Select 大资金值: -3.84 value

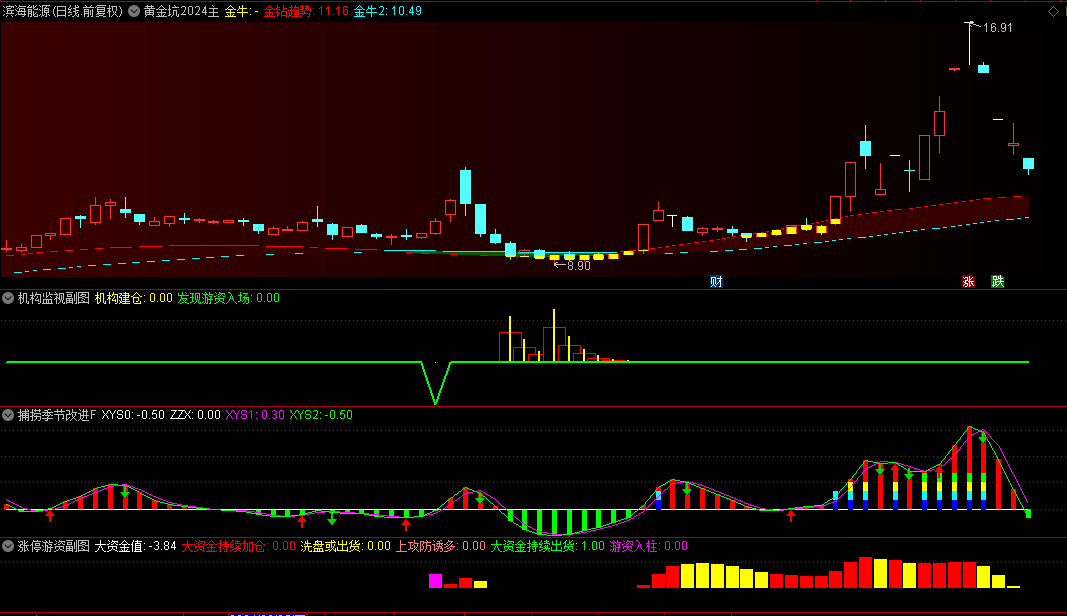(x=135, y=546)
